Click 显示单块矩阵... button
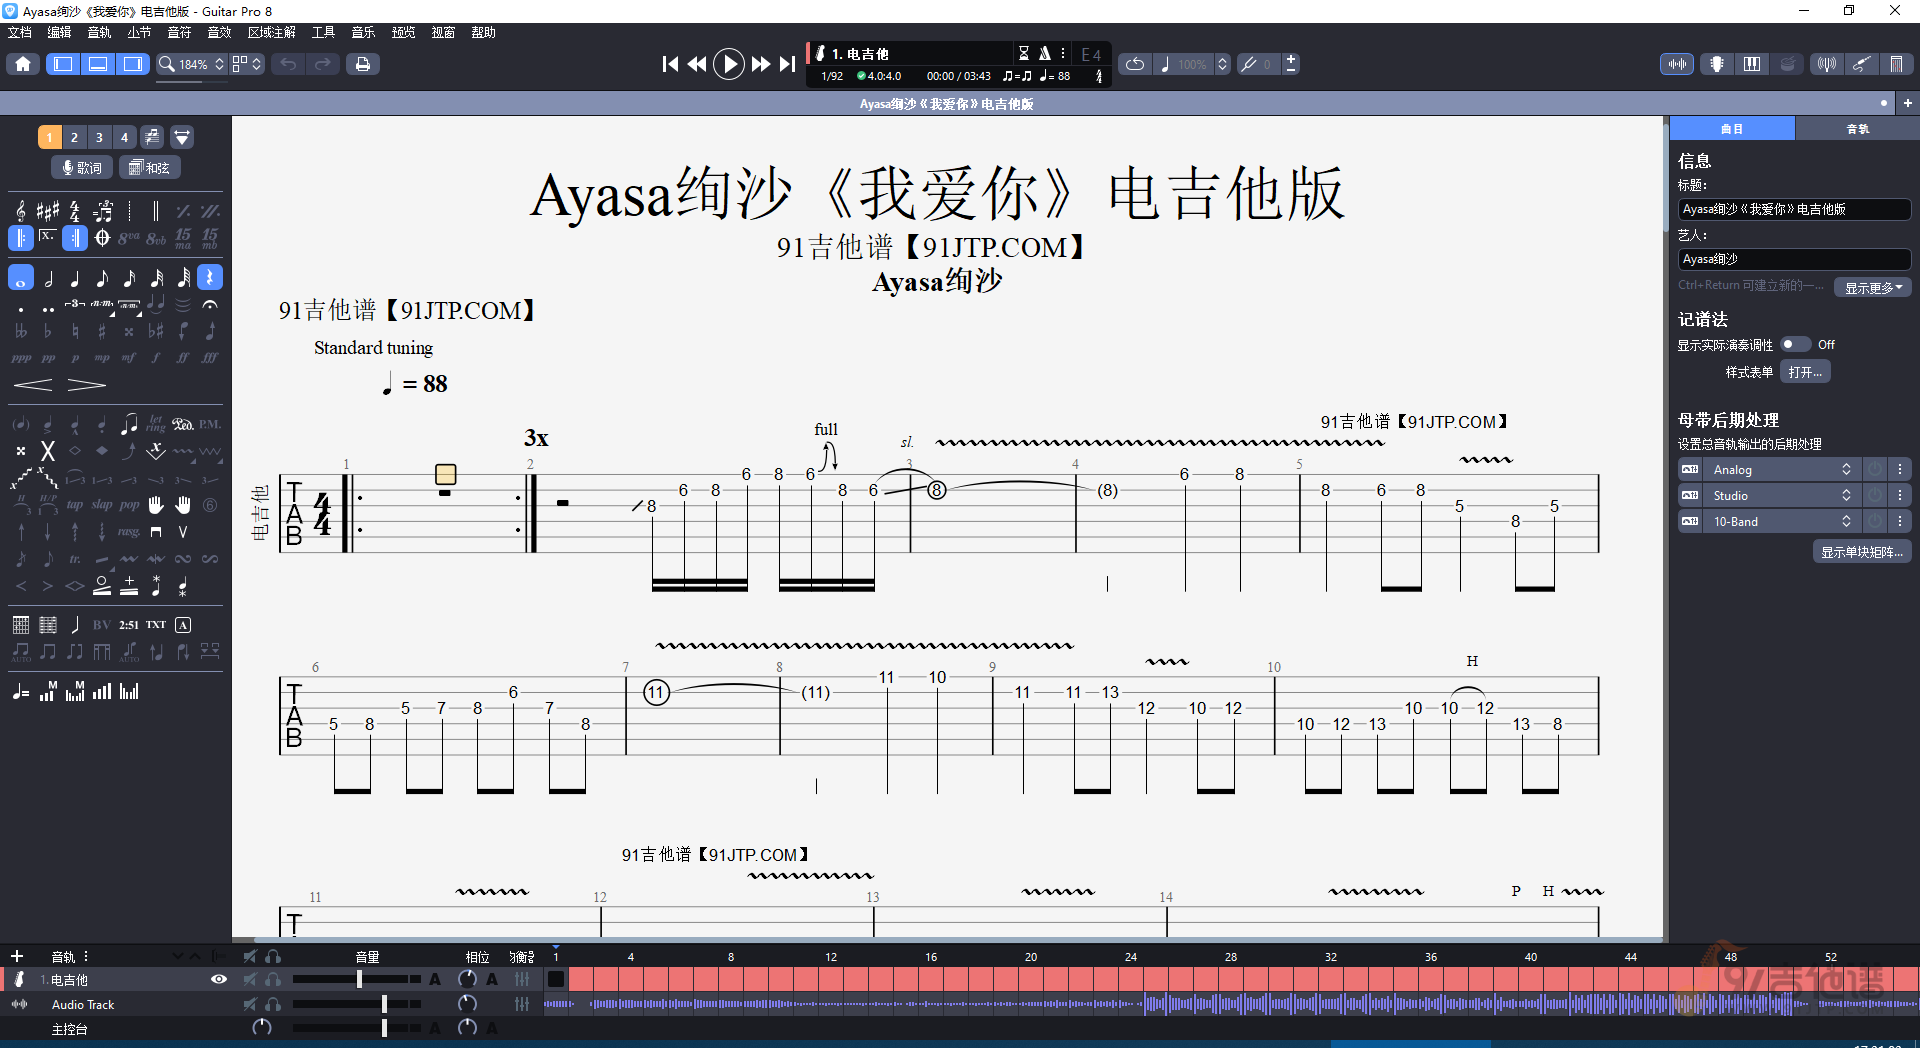Viewport: 1920px width, 1048px height. coord(1861,552)
